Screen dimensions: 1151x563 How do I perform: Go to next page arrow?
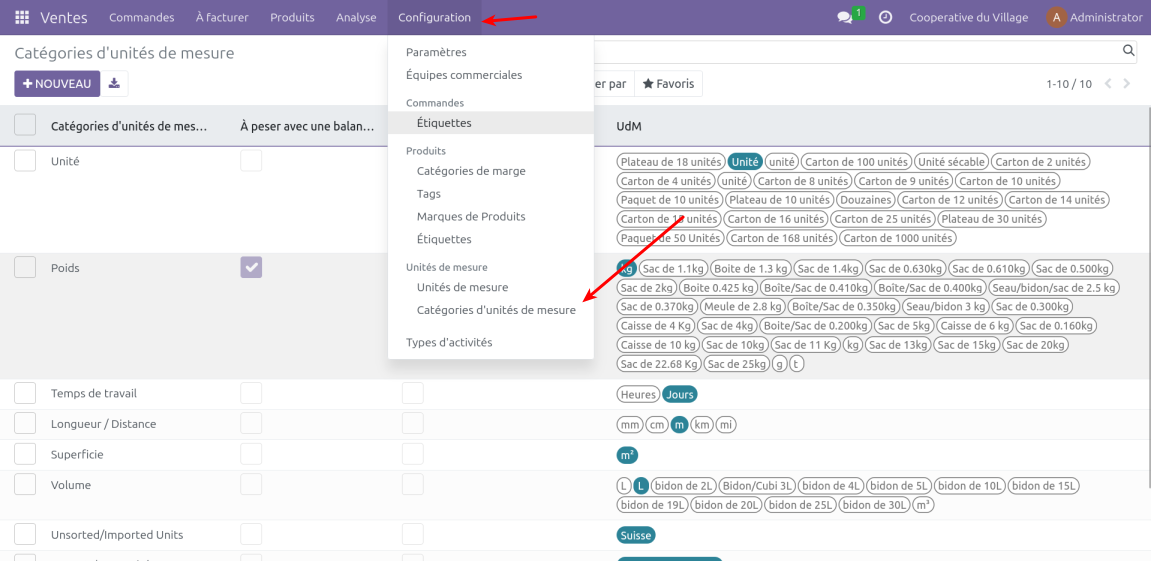tap(1127, 84)
